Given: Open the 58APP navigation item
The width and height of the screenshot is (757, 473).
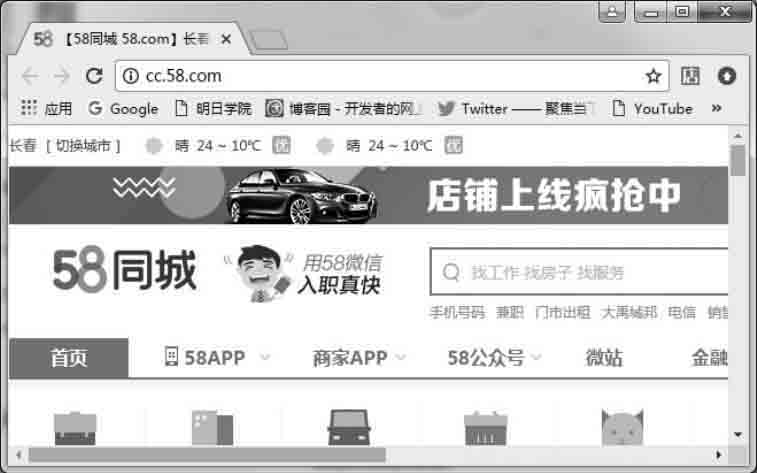Looking at the screenshot, I should point(205,358).
